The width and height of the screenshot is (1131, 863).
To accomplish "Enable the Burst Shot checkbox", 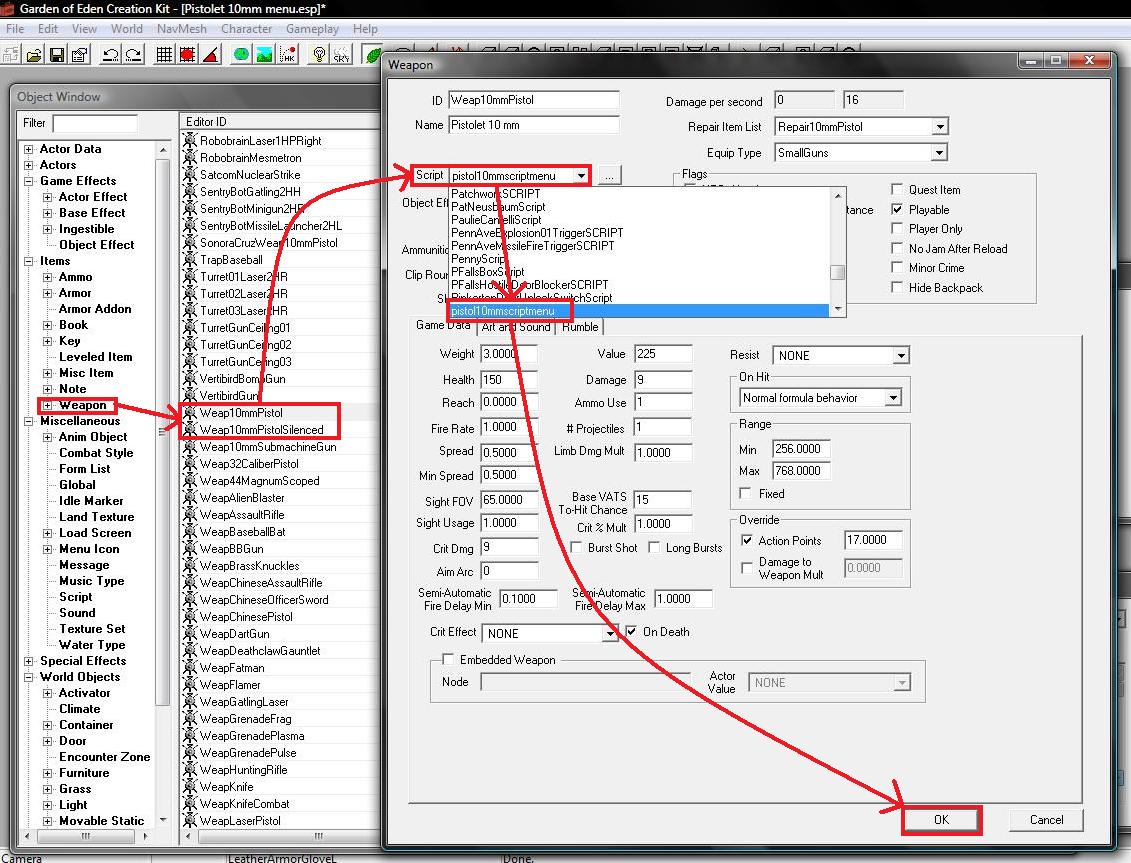I will (x=576, y=547).
